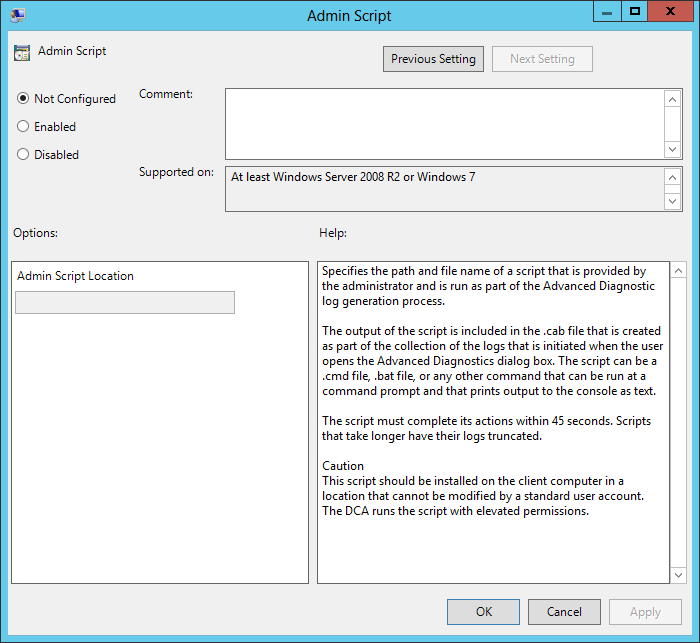Select the Not Configured option
This screenshot has height=643, width=700.
24,99
